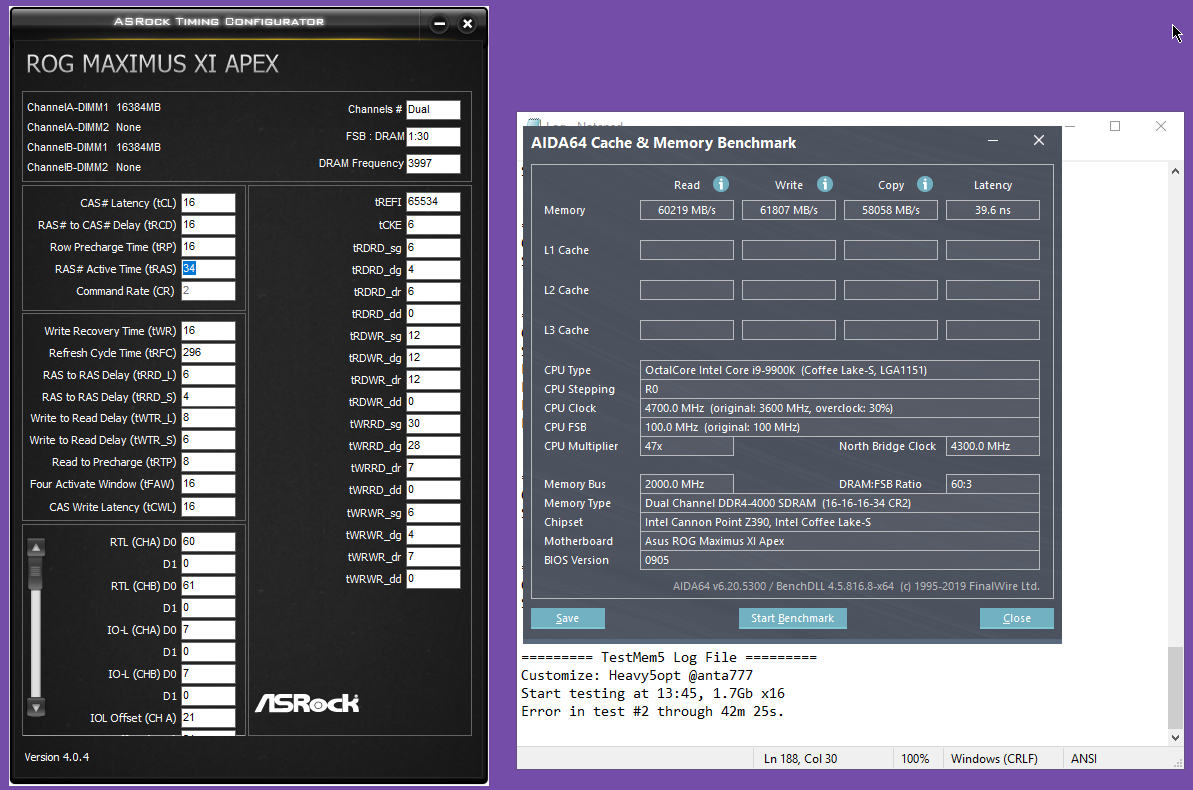Click the Read to Precharge (tRTP) field
The height and width of the screenshot is (790, 1193).
point(208,462)
